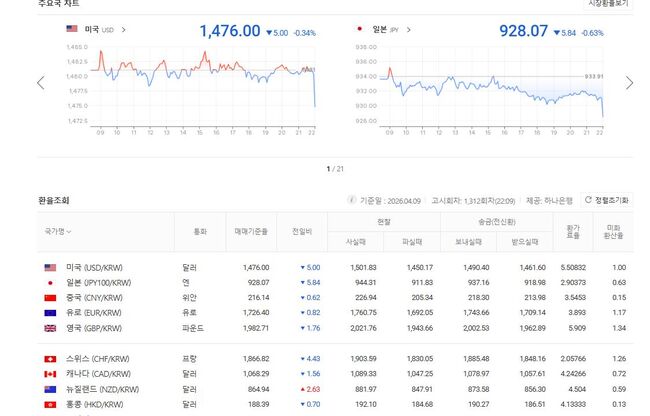This screenshot has height=416, width=650.
Task: Open the 유로 (EUR/KRW) row link
Action: (96, 312)
